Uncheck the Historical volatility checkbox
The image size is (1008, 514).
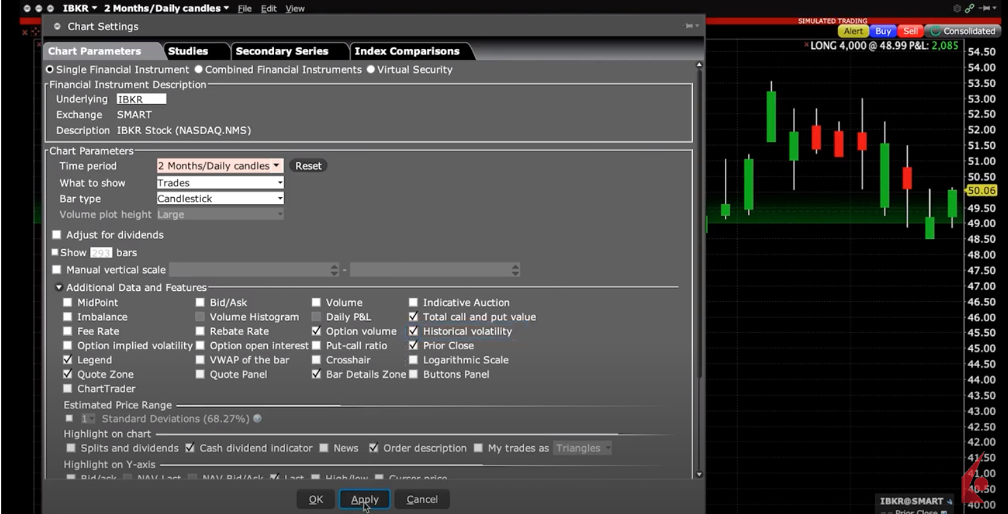[413, 331]
